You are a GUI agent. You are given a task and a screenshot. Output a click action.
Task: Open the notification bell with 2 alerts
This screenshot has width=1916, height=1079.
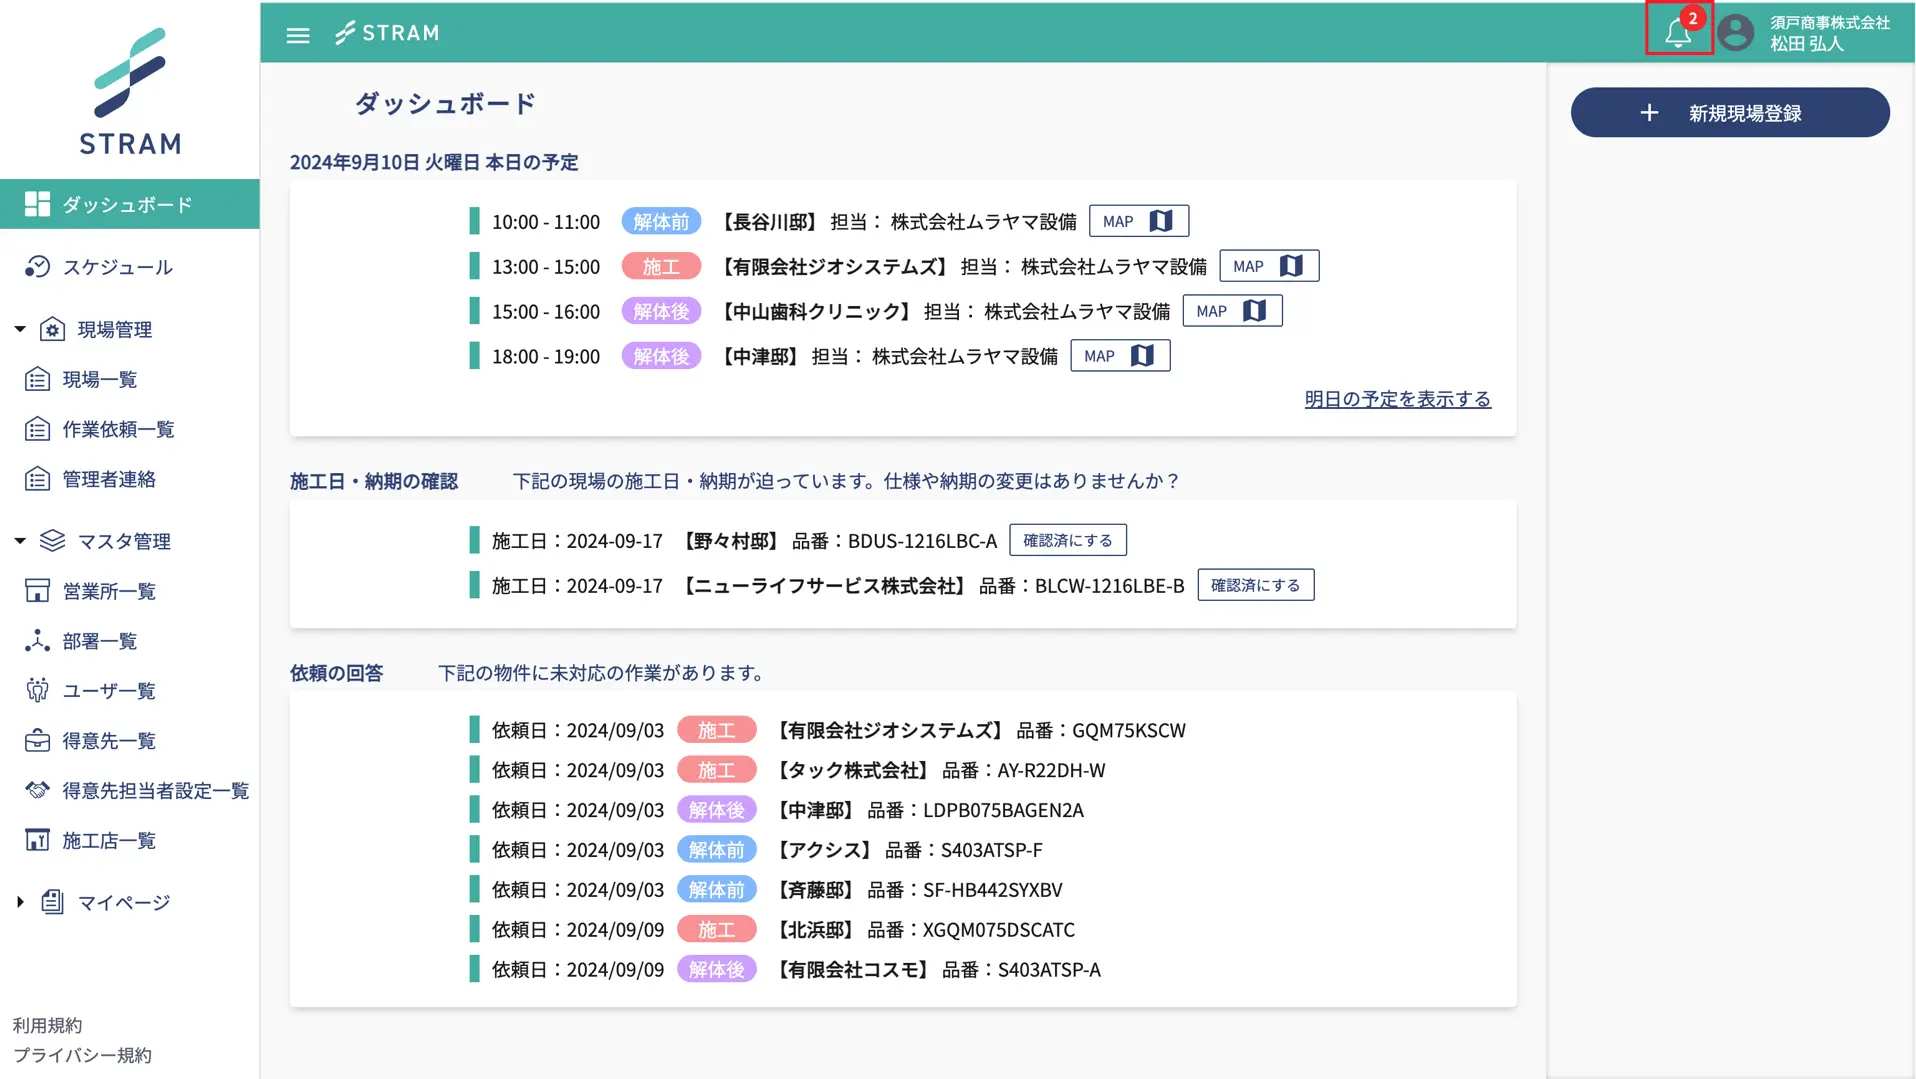point(1678,32)
